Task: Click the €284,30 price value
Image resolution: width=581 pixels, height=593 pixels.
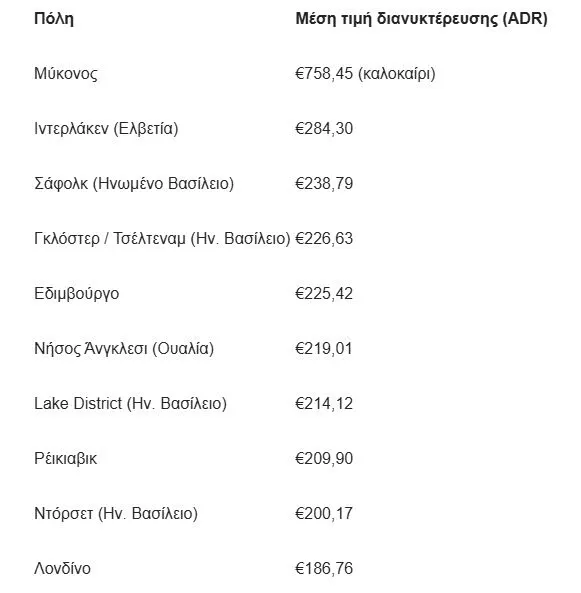Action: pos(324,129)
